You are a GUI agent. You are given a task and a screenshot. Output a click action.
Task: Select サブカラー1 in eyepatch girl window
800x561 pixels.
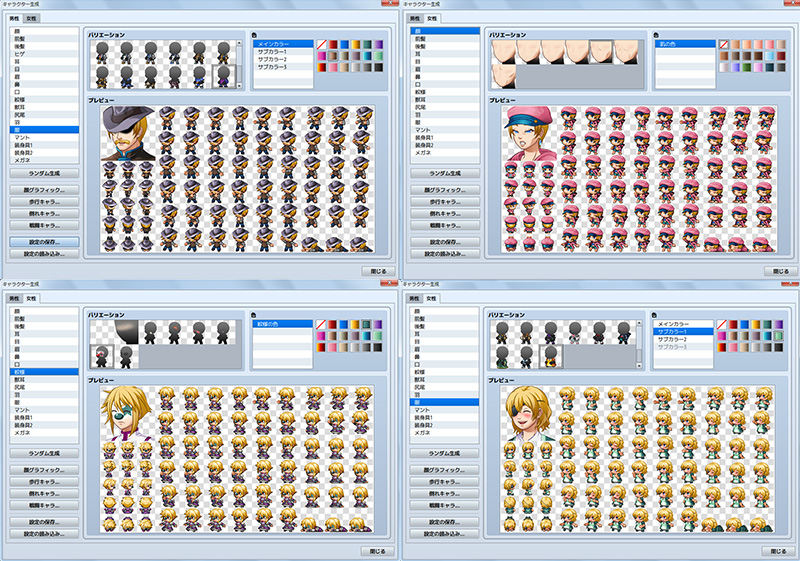coord(683,332)
